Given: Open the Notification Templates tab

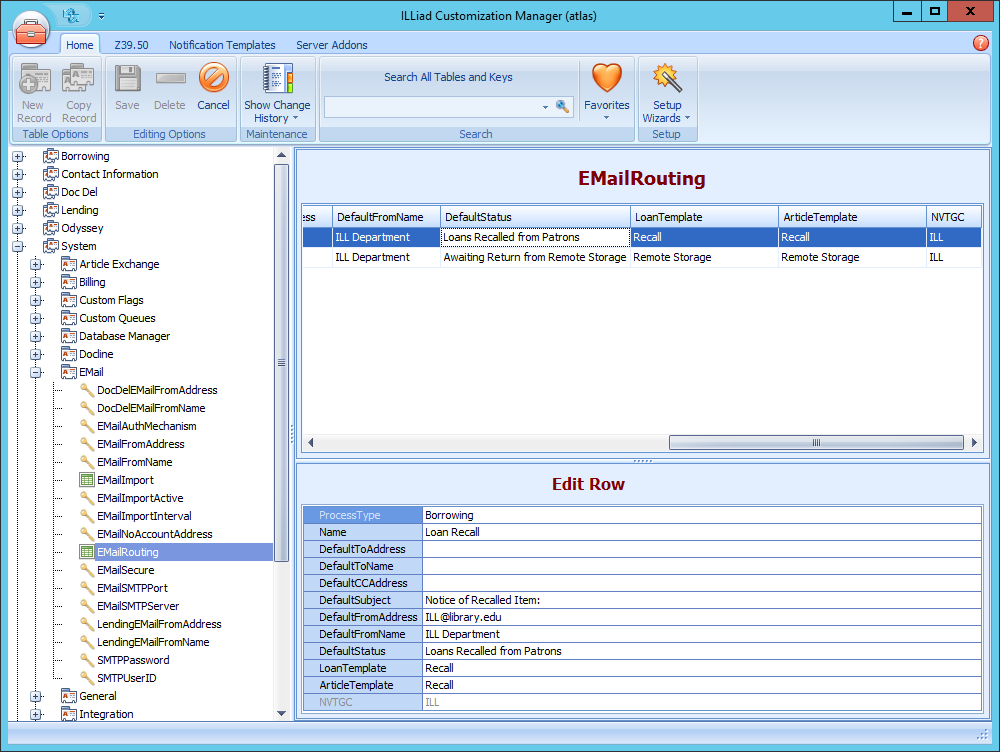Looking at the screenshot, I should coord(222,45).
